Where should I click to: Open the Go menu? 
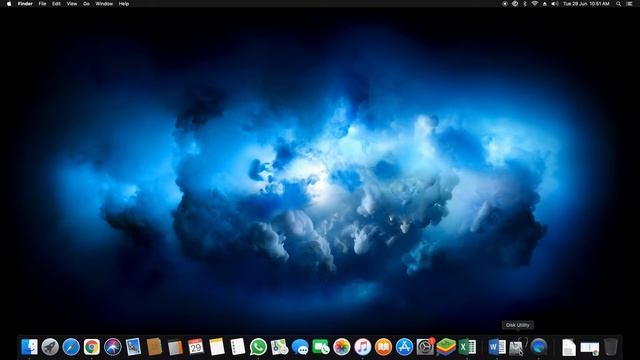coord(87,4)
